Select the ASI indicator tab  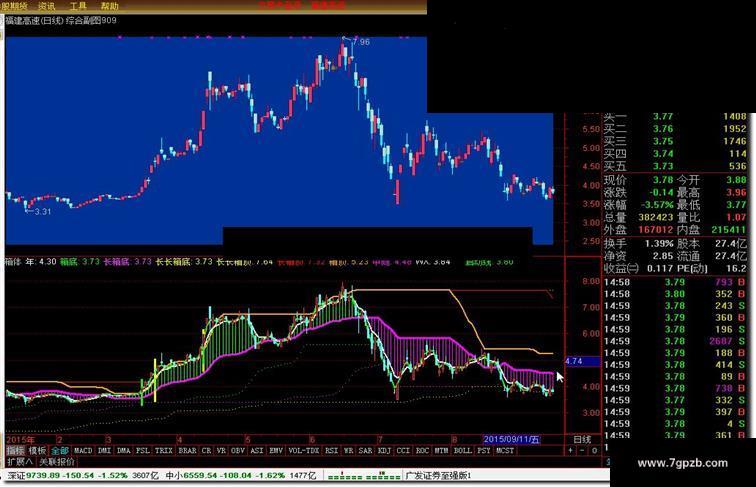pos(257,451)
